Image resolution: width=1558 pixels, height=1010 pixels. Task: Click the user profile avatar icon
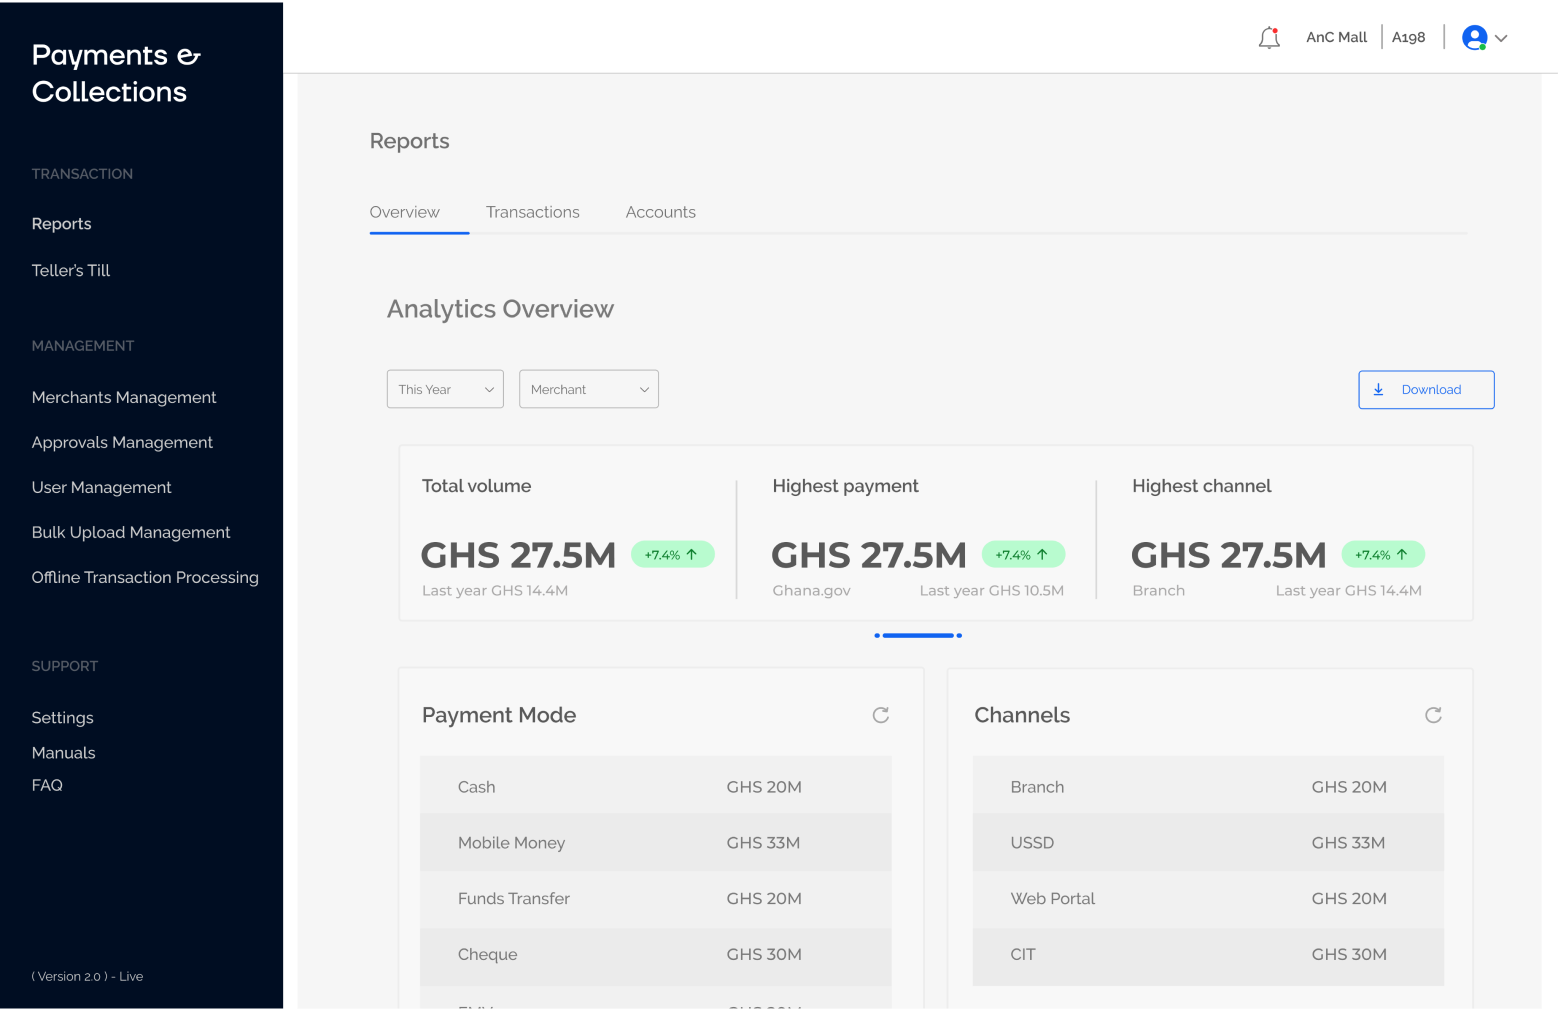1474,38
